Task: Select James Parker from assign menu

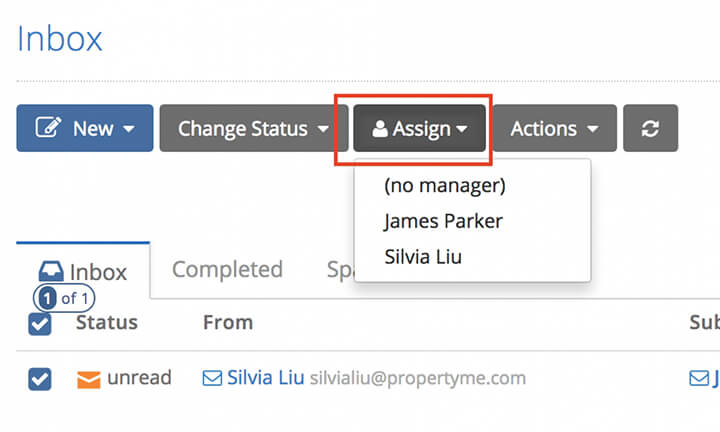Action: point(444,221)
